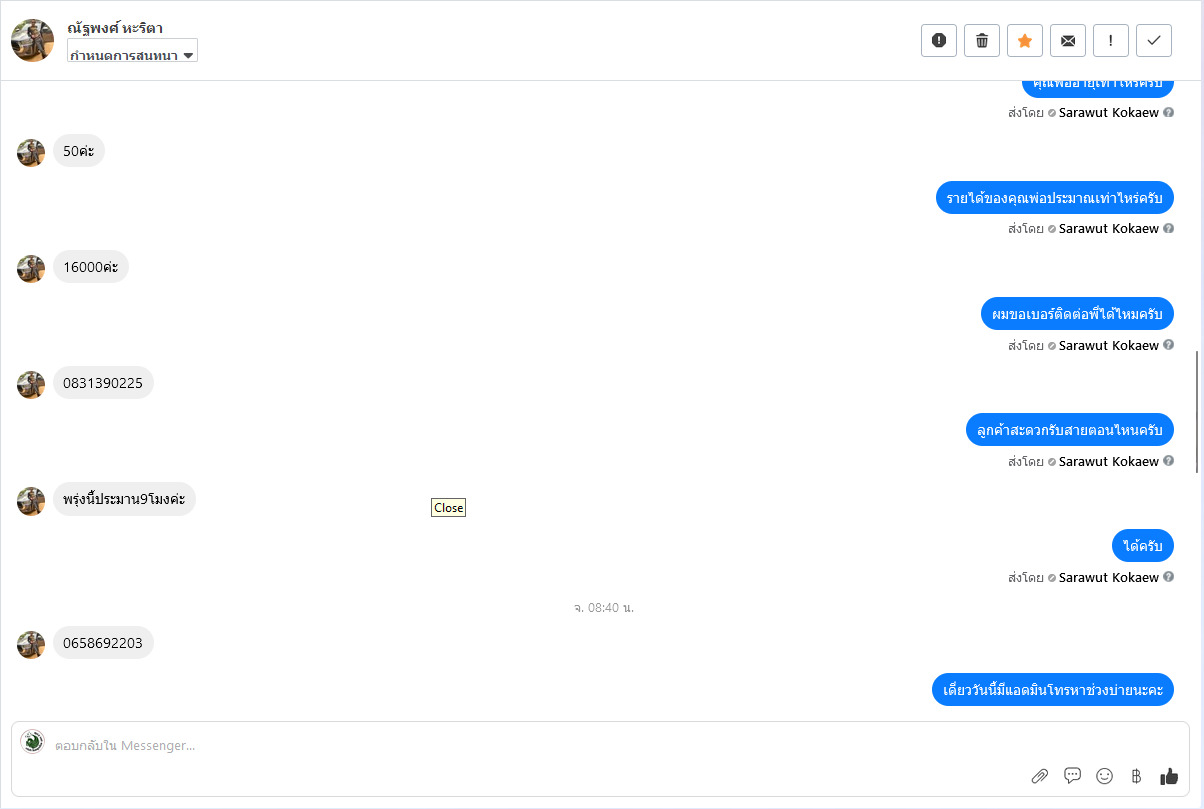This screenshot has width=1204, height=809.
Task: Click the customer profile picture in header
Action: tap(32, 40)
